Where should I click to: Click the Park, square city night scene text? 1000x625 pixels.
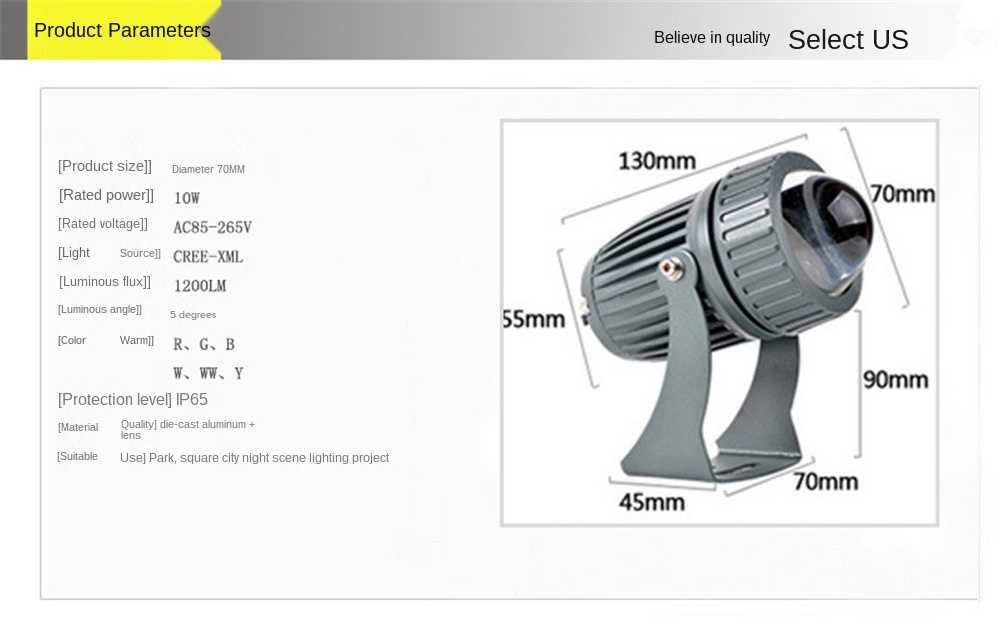(x=268, y=458)
